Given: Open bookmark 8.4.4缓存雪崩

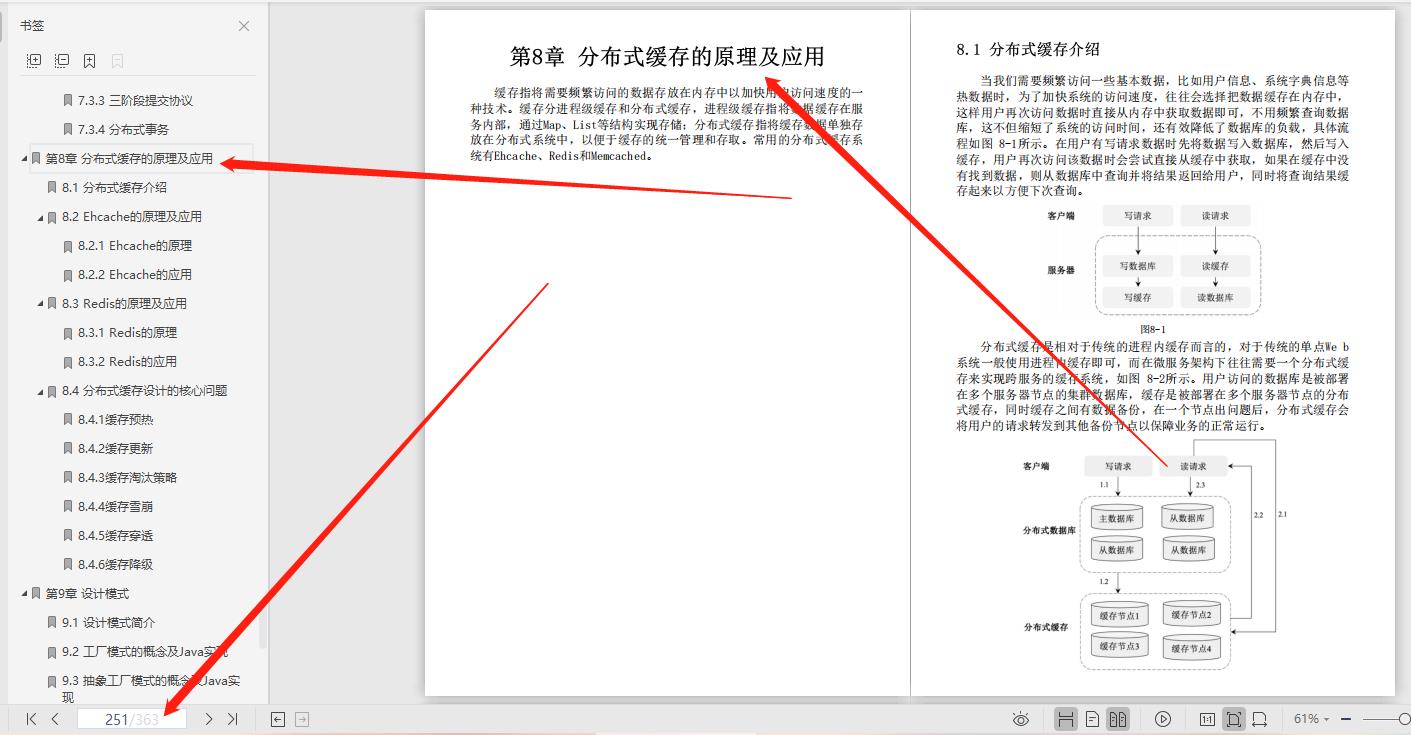Looking at the screenshot, I should coord(115,506).
